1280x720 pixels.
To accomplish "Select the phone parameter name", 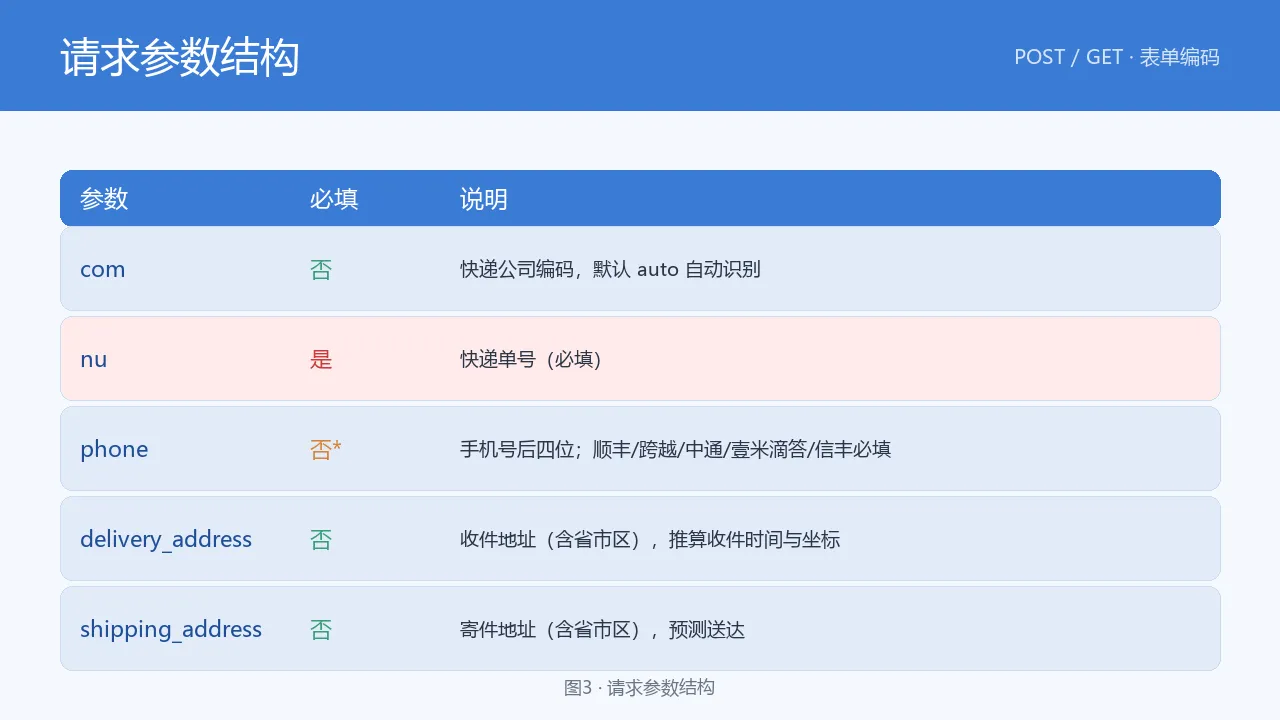I will pos(114,449).
